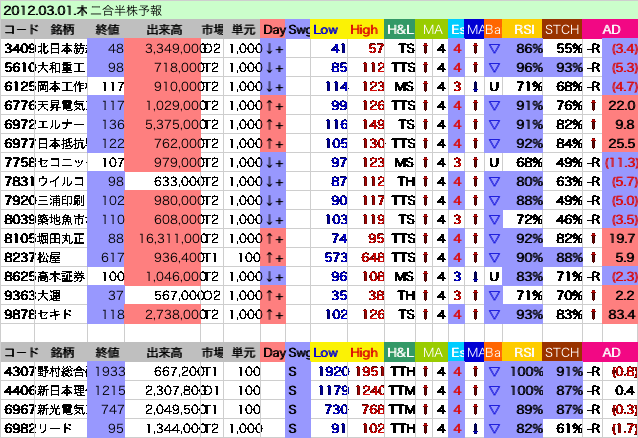Click the blue down-triangle in the 9878 row

tap(494, 315)
